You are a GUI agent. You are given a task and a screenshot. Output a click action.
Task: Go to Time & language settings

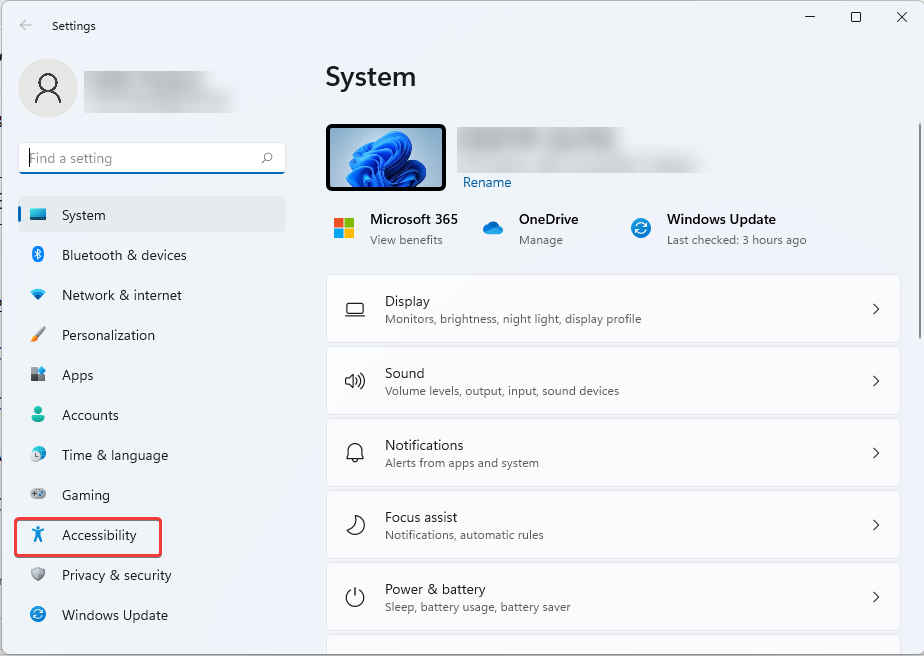tap(114, 455)
